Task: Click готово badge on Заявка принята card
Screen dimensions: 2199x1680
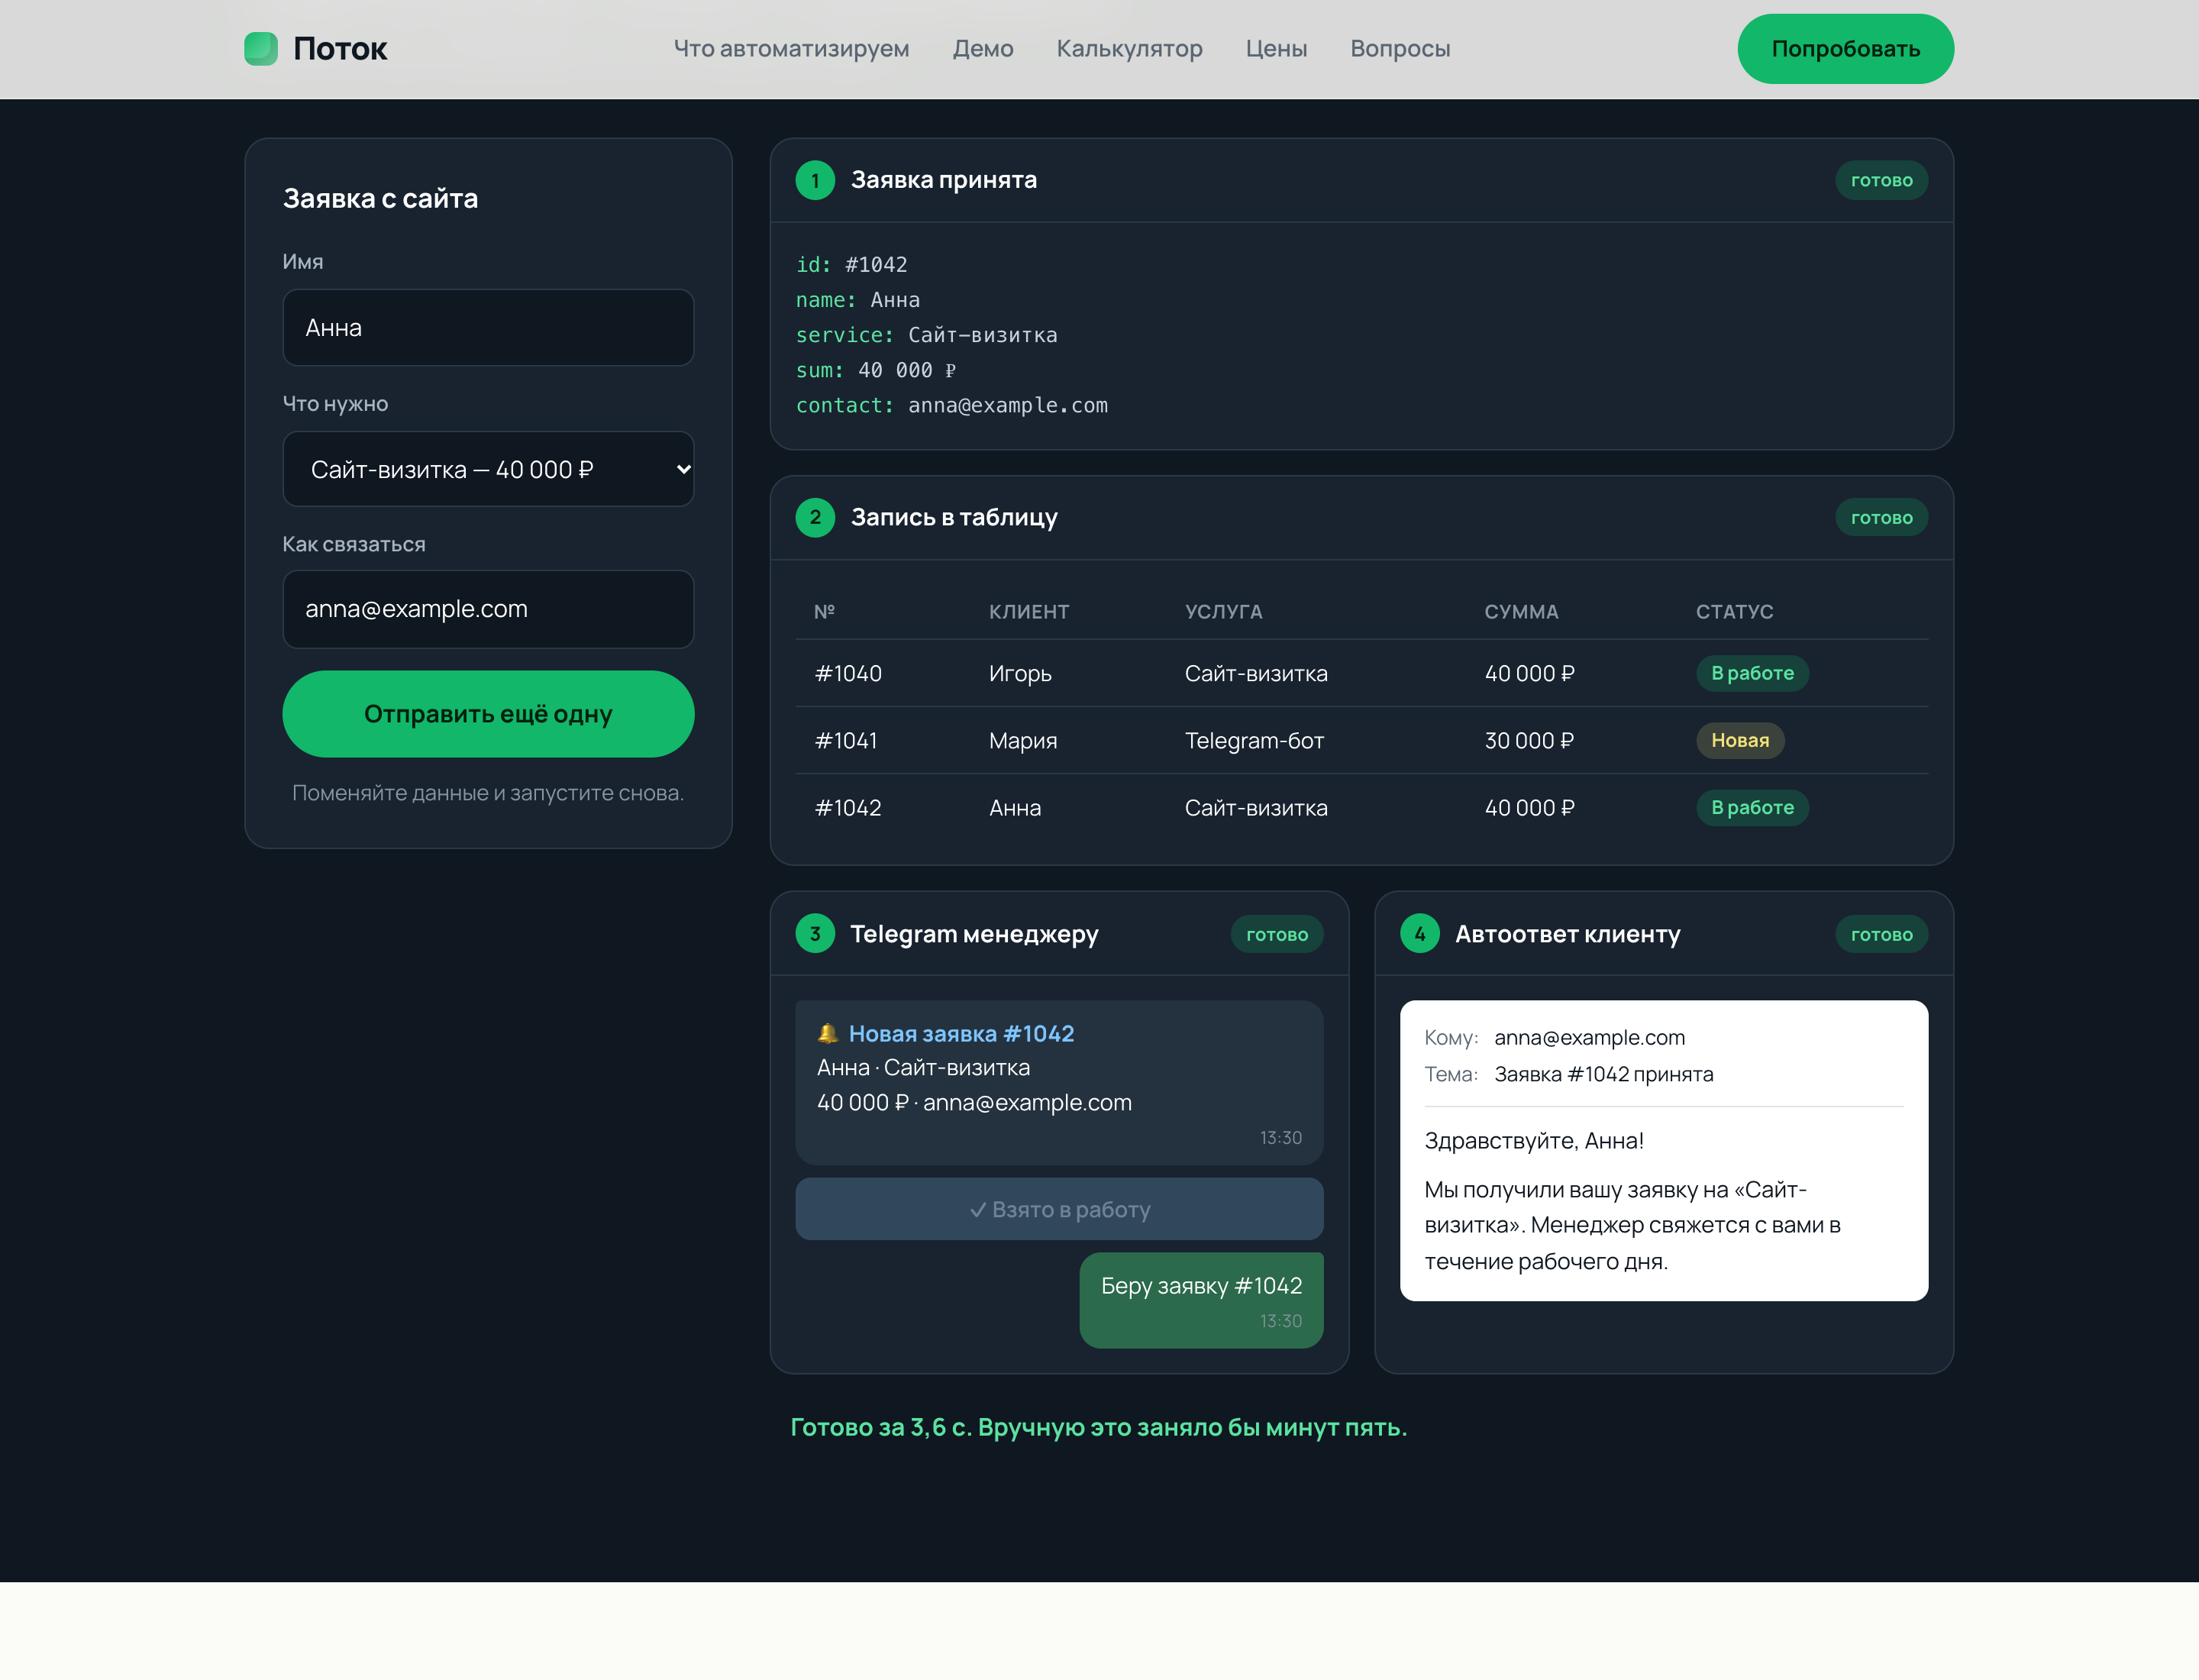Action: click(x=1881, y=180)
